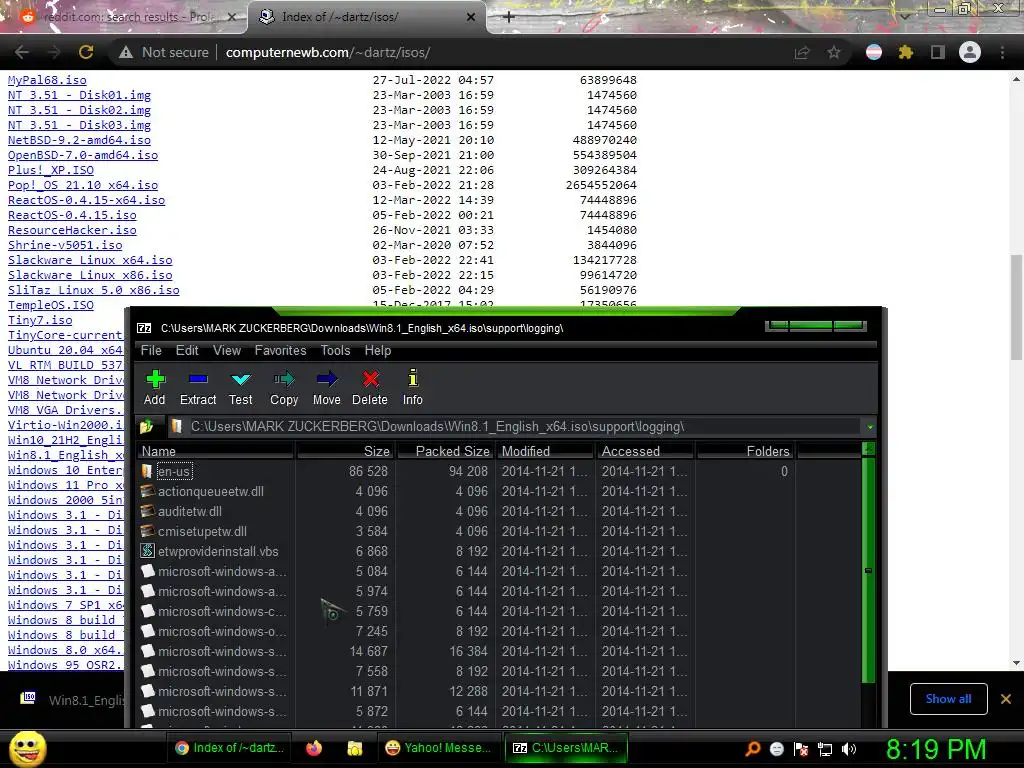Click the Add button in 7-Zip toolbar
This screenshot has width=1024, height=768.
pyautogui.click(x=155, y=388)
